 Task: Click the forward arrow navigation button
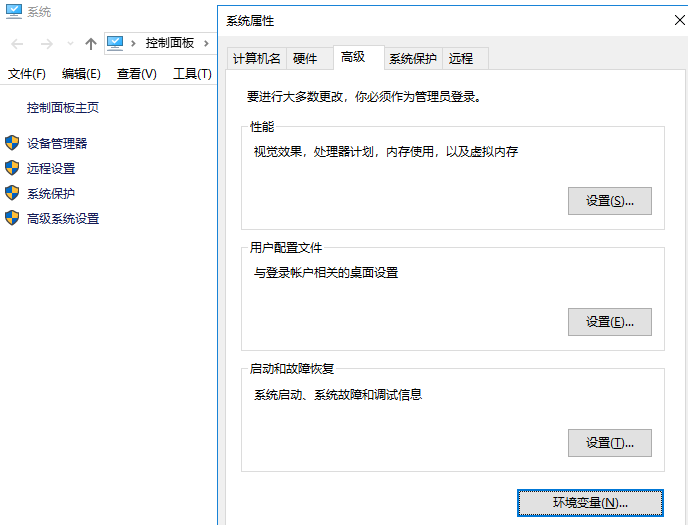coord(46,43)
